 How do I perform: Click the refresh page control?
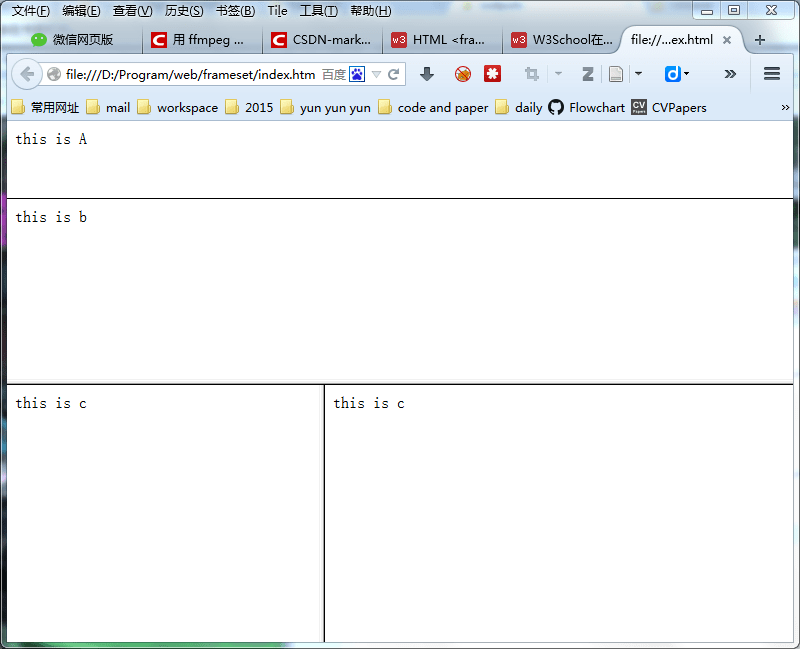point(394,74)
